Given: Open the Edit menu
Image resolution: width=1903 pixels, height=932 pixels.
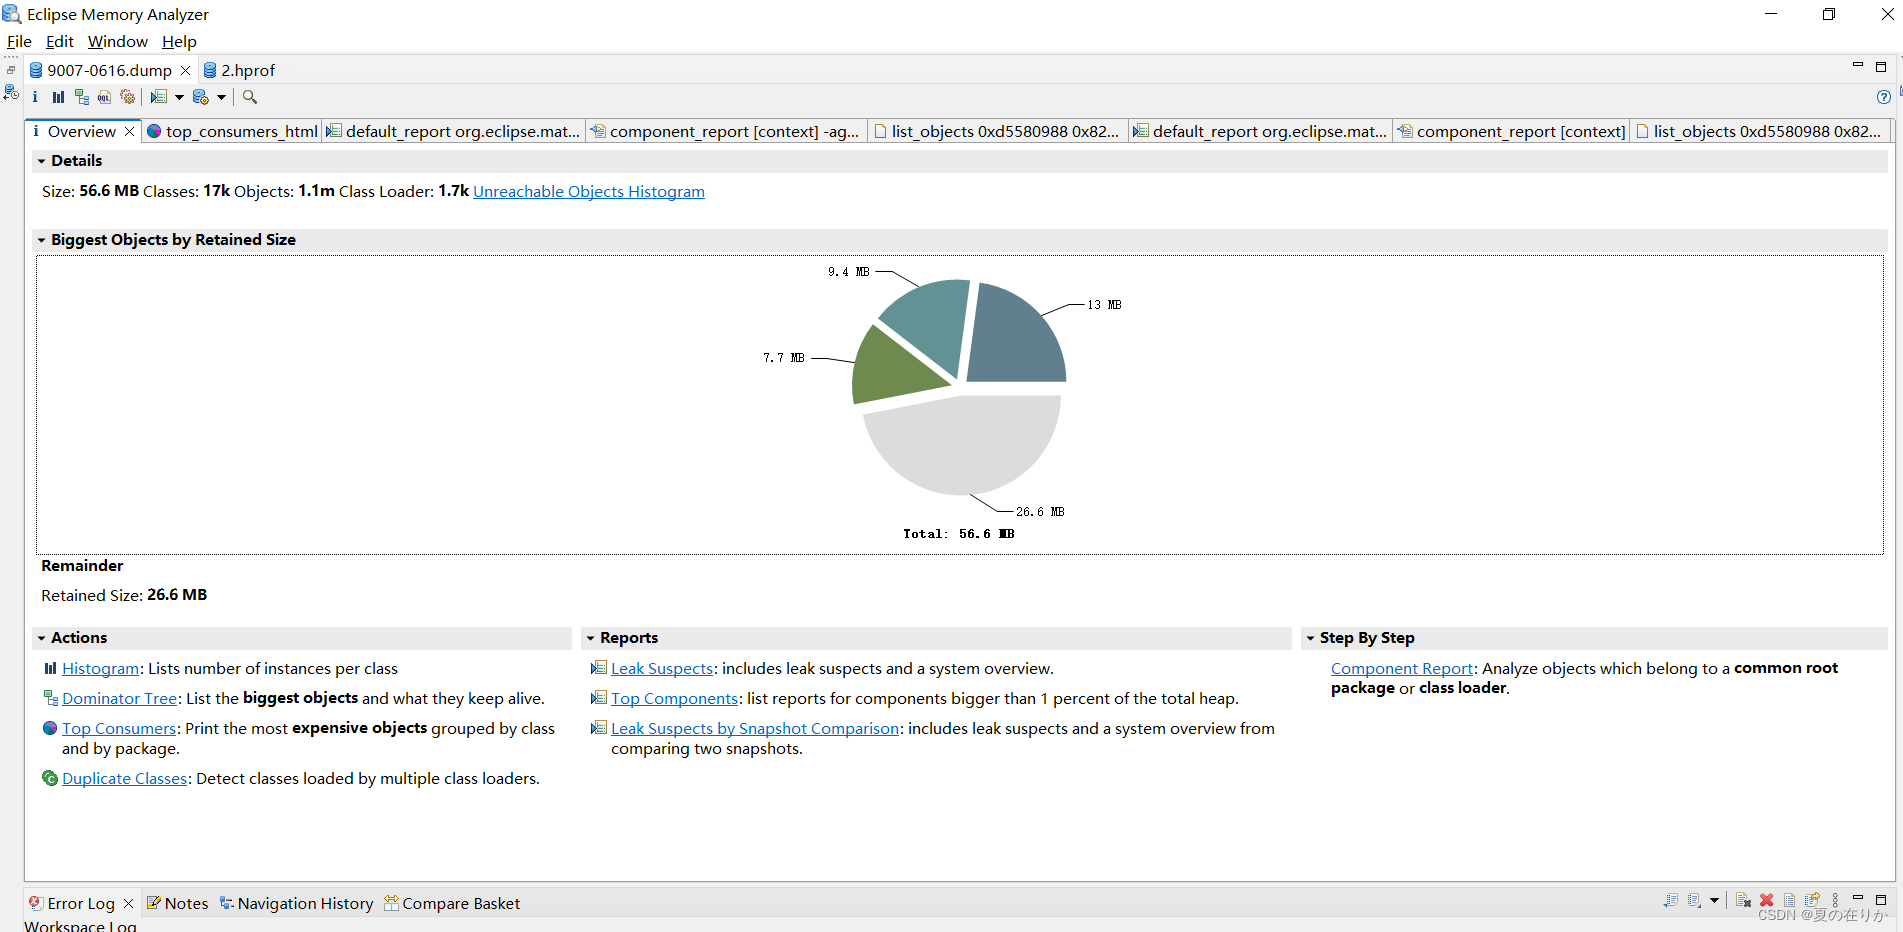Looking at the screenshot, I should 60,41.
